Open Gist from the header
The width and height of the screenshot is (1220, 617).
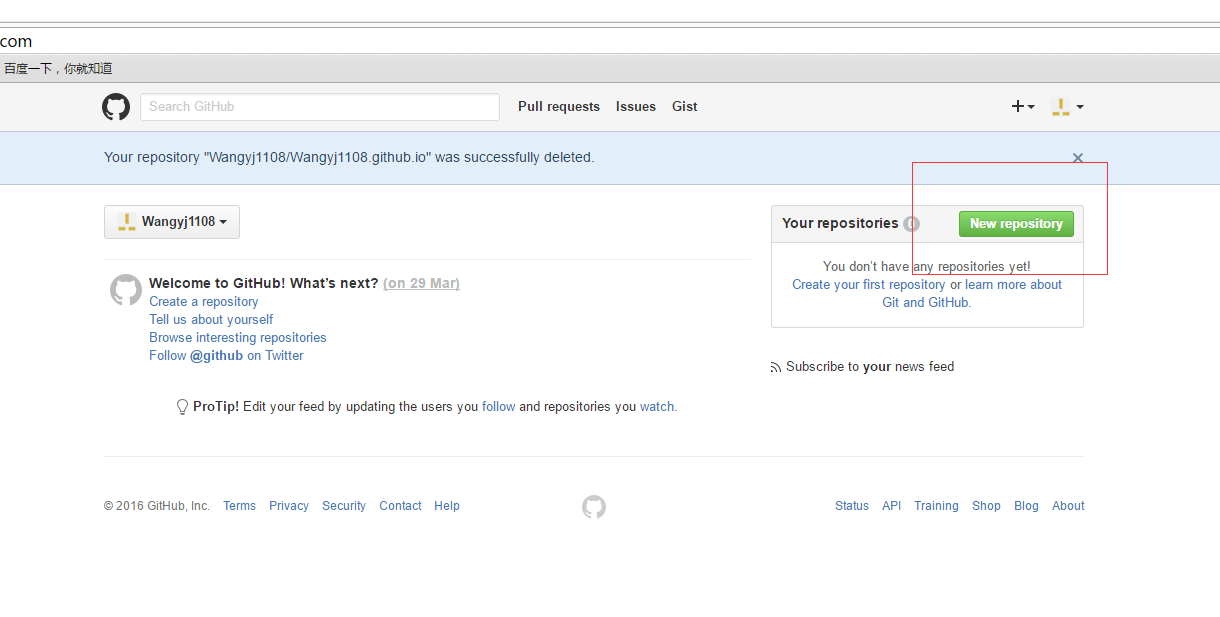click(685, 106)
